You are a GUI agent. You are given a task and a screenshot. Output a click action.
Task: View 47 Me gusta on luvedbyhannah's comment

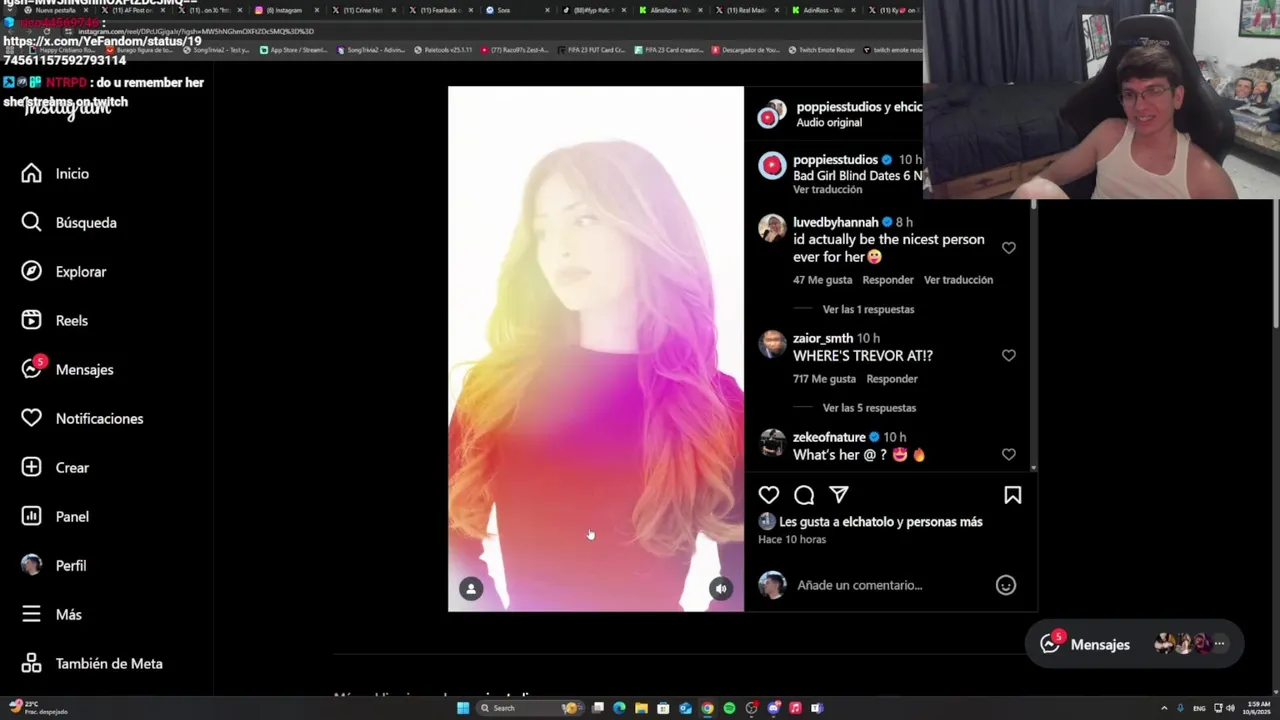point(823,280)
